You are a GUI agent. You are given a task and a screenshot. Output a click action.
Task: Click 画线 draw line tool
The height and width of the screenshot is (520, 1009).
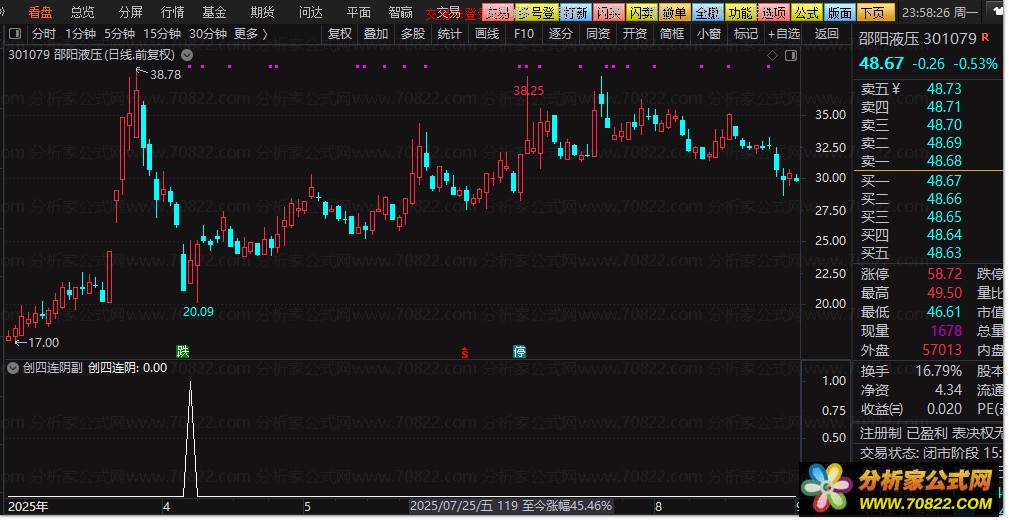tap(486, 33)
